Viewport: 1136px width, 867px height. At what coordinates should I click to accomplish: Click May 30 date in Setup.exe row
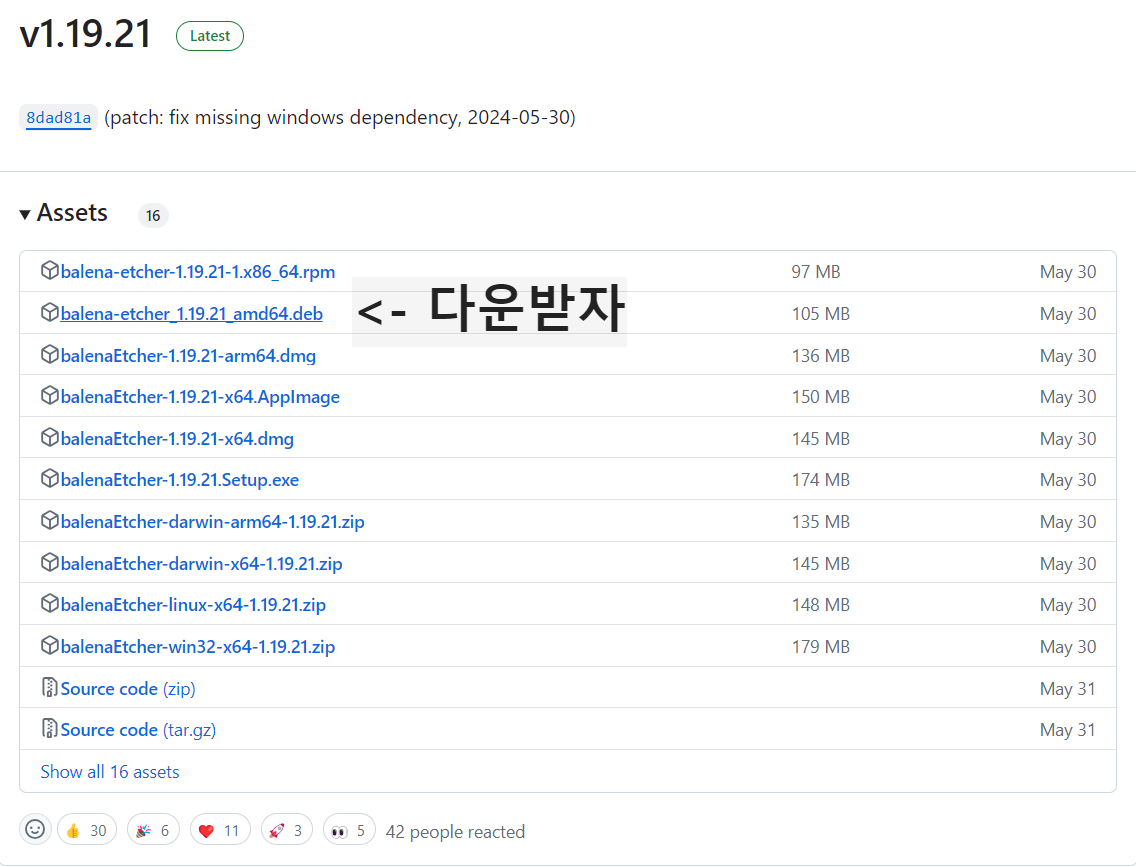pos(1068,480)
